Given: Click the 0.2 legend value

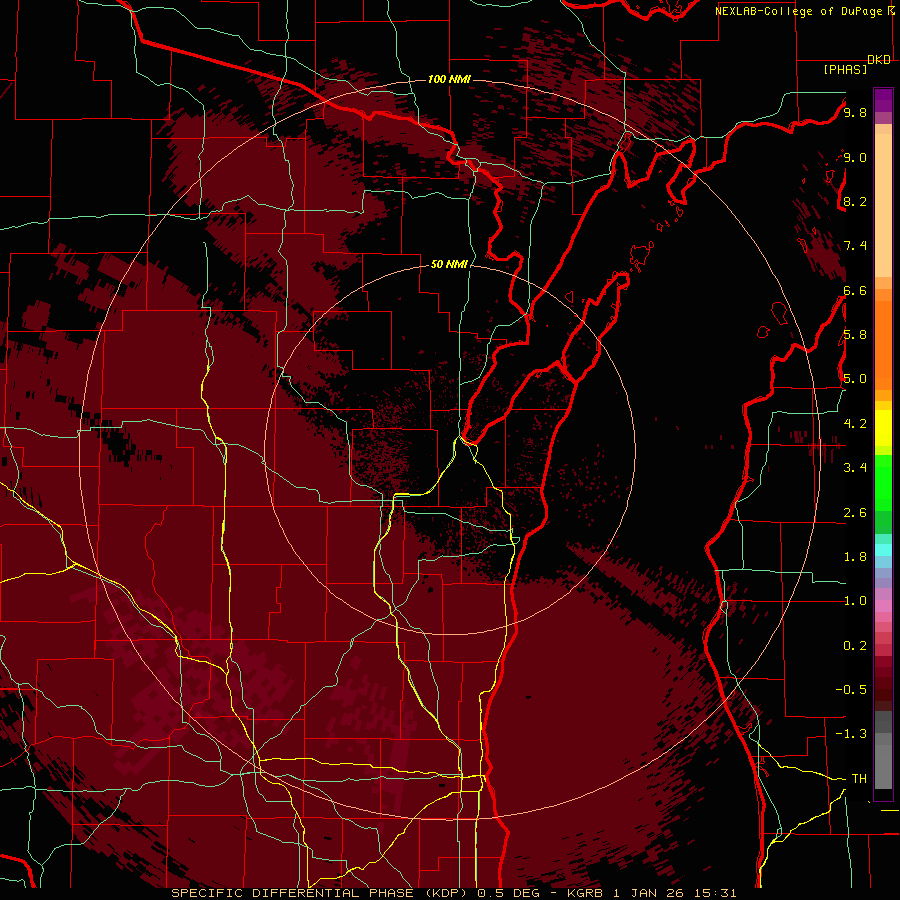Looking at the screenshot, I should pos(855,646).
